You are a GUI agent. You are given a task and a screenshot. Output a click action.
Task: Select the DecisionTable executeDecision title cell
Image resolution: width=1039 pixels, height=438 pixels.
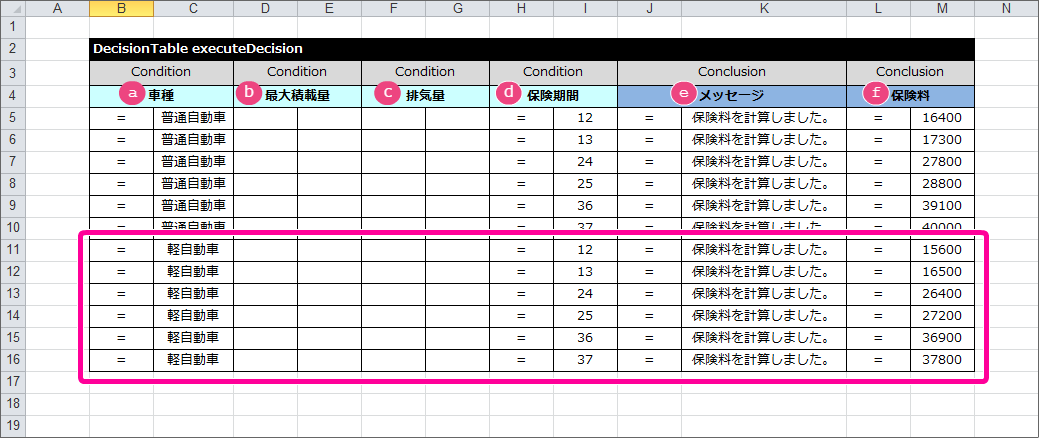pyautogui.click(x=532, y=49)
